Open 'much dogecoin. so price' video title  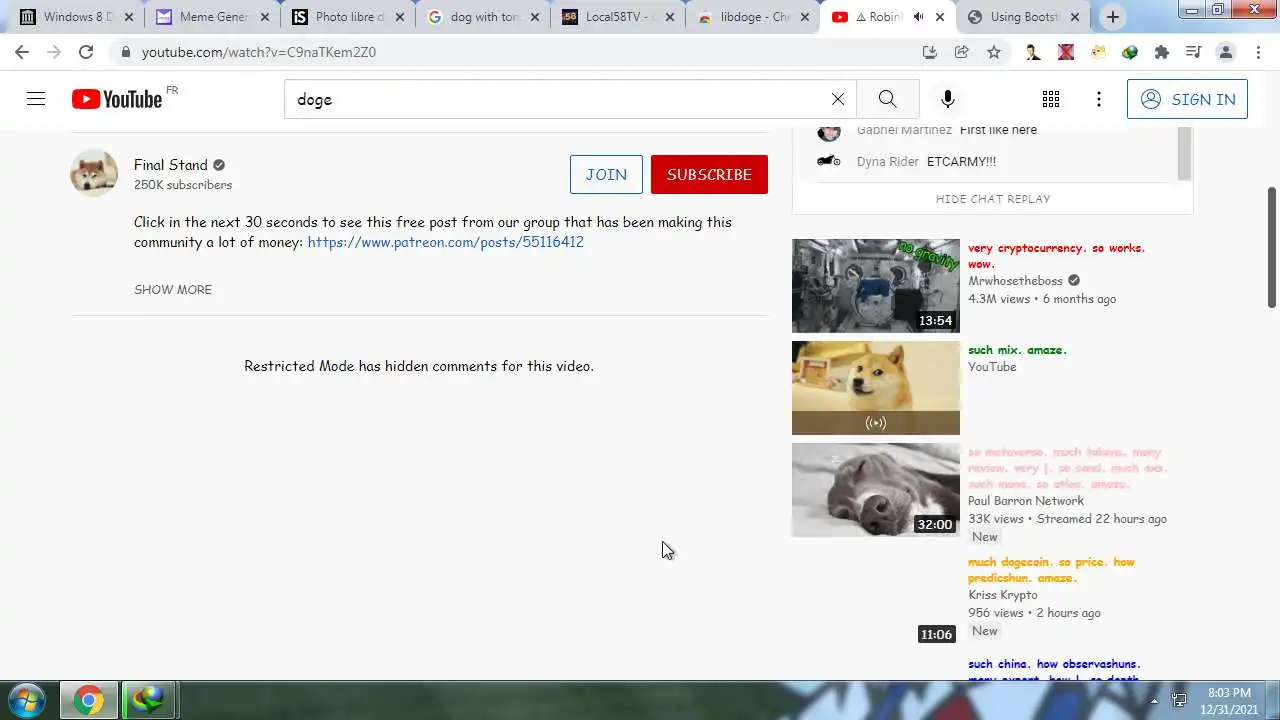1051,570
